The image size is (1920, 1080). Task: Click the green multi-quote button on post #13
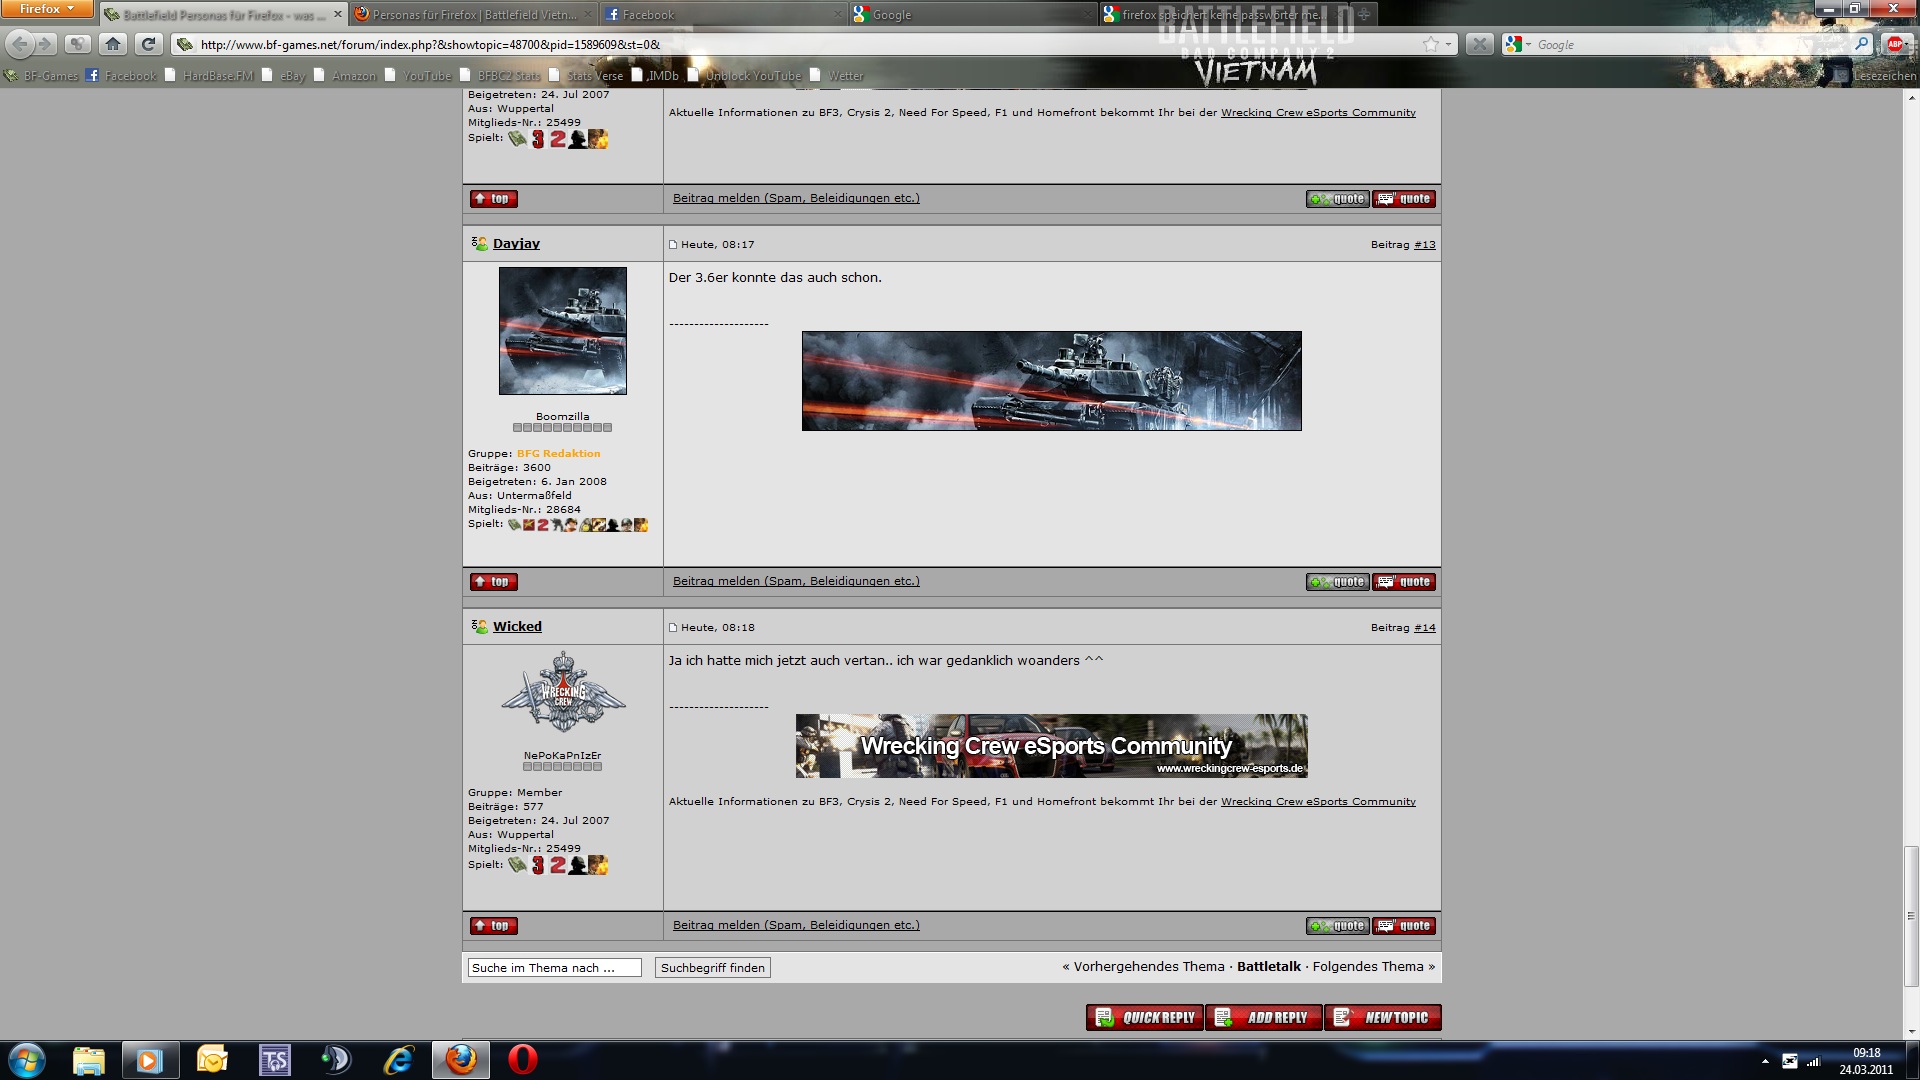[x=1337, y=582]
